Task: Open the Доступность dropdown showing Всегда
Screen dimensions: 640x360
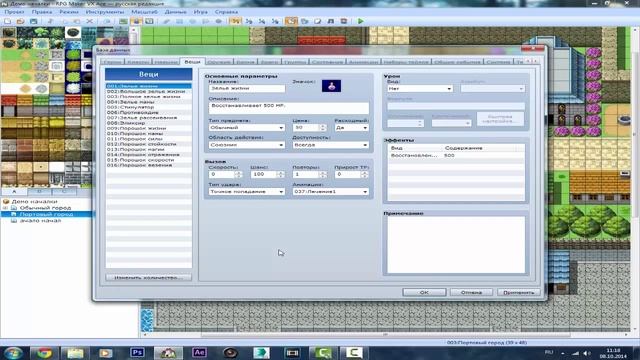Action: pos(331,145)
